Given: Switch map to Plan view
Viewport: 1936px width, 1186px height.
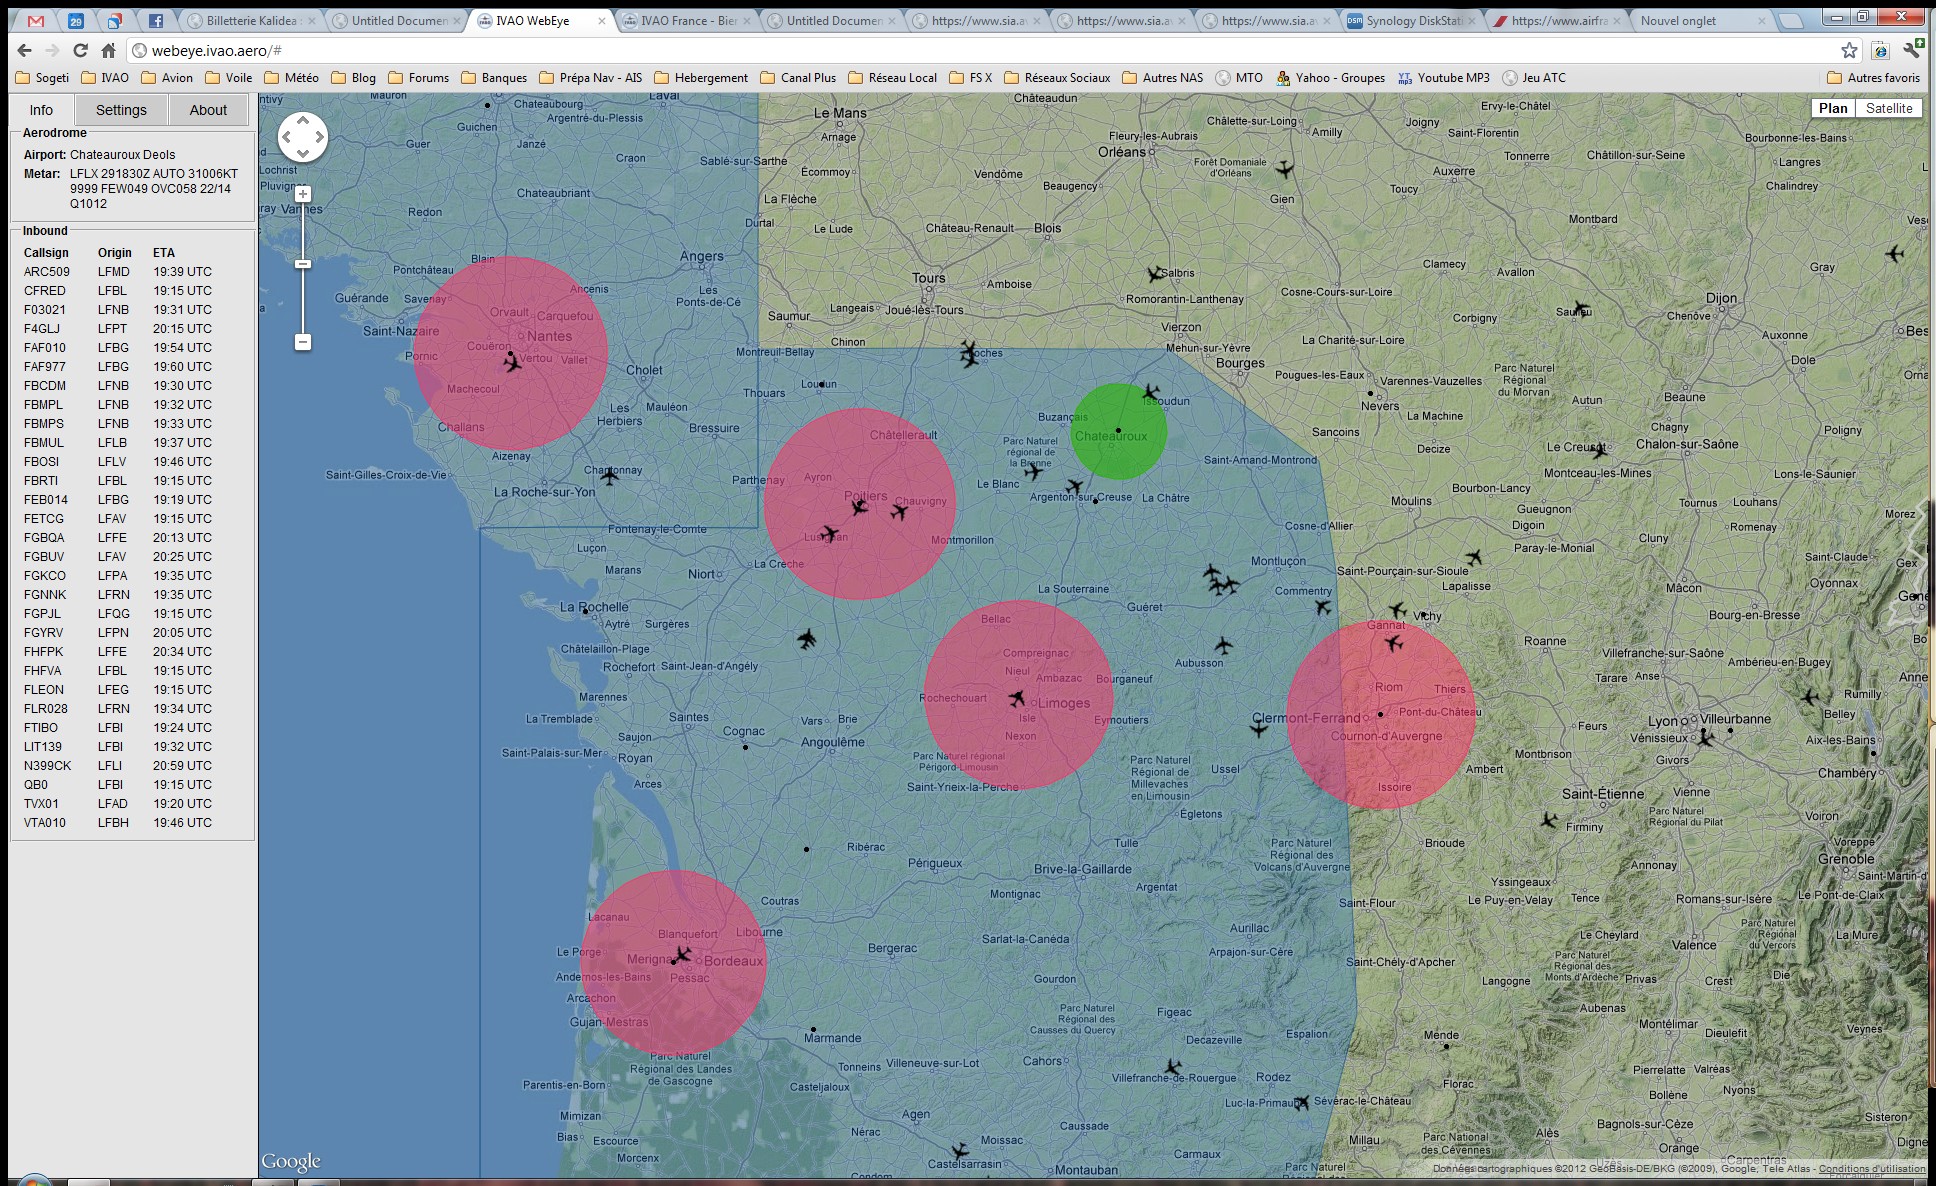Looking at the screenshot, I should [x=1833, y=108].
